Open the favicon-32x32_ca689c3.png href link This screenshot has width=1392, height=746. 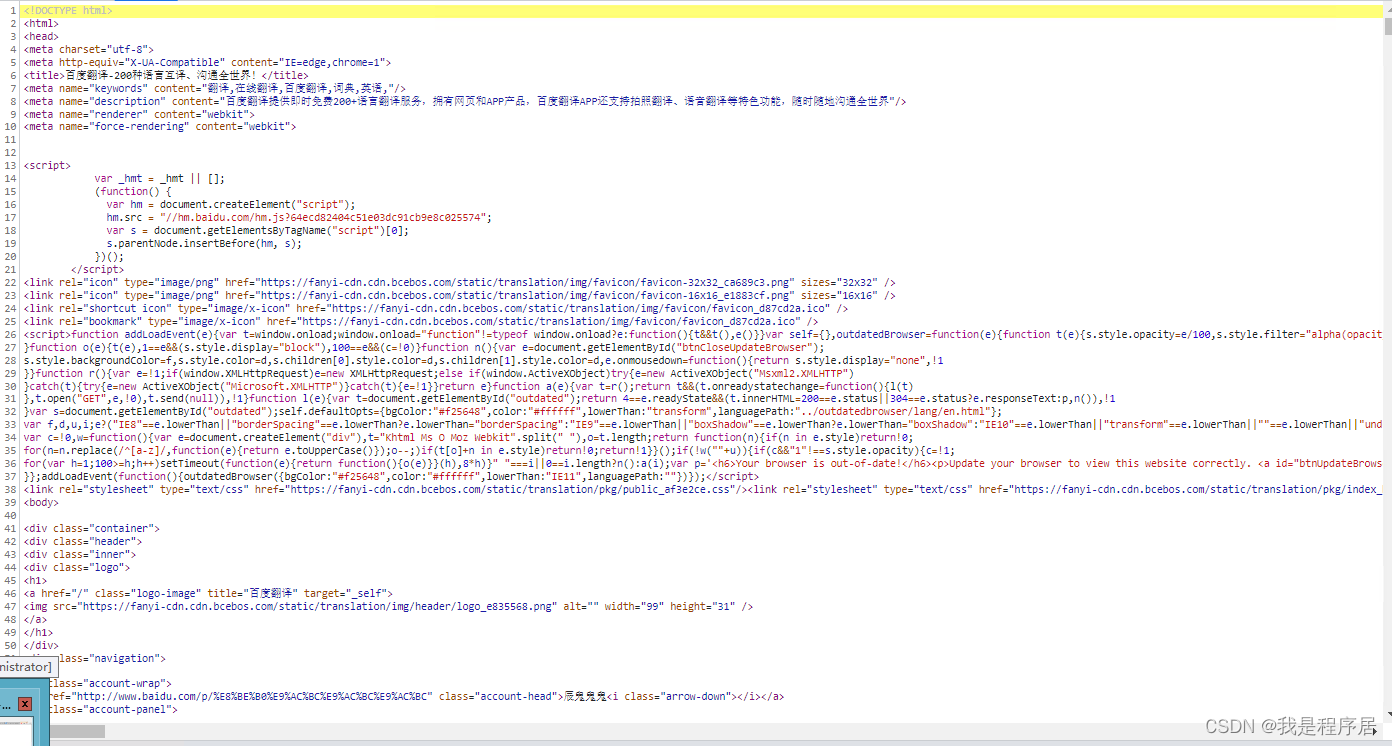[527, 283]
